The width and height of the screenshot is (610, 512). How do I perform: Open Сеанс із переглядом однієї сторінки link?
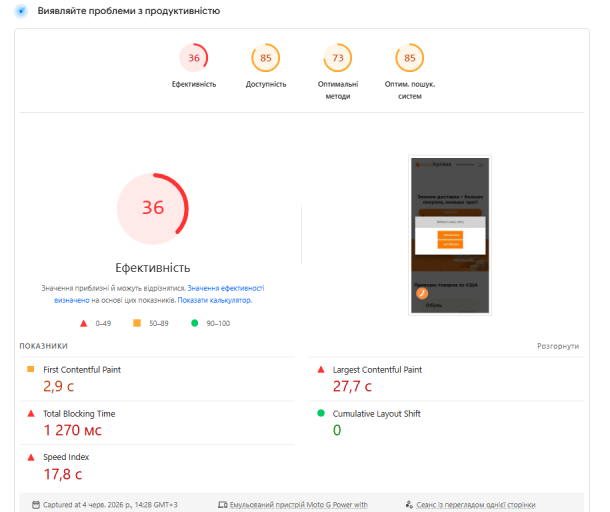(476, 505)
